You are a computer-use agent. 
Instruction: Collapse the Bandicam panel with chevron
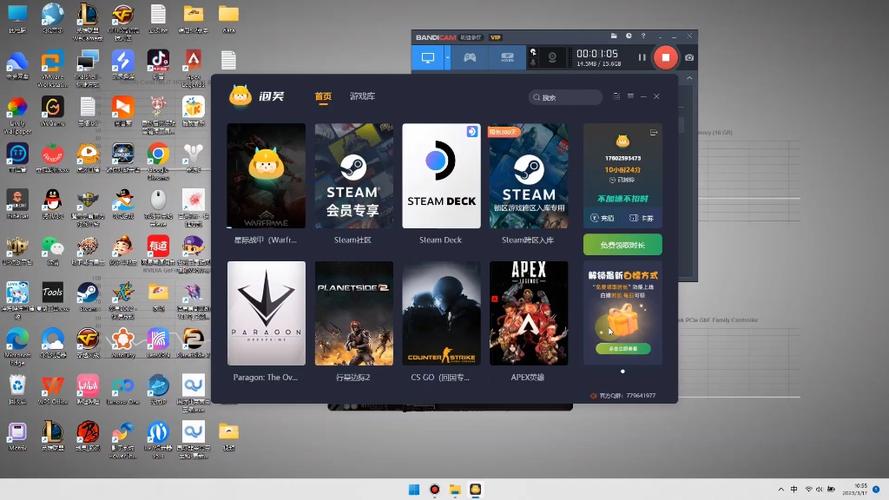click(x=689, y=78)
